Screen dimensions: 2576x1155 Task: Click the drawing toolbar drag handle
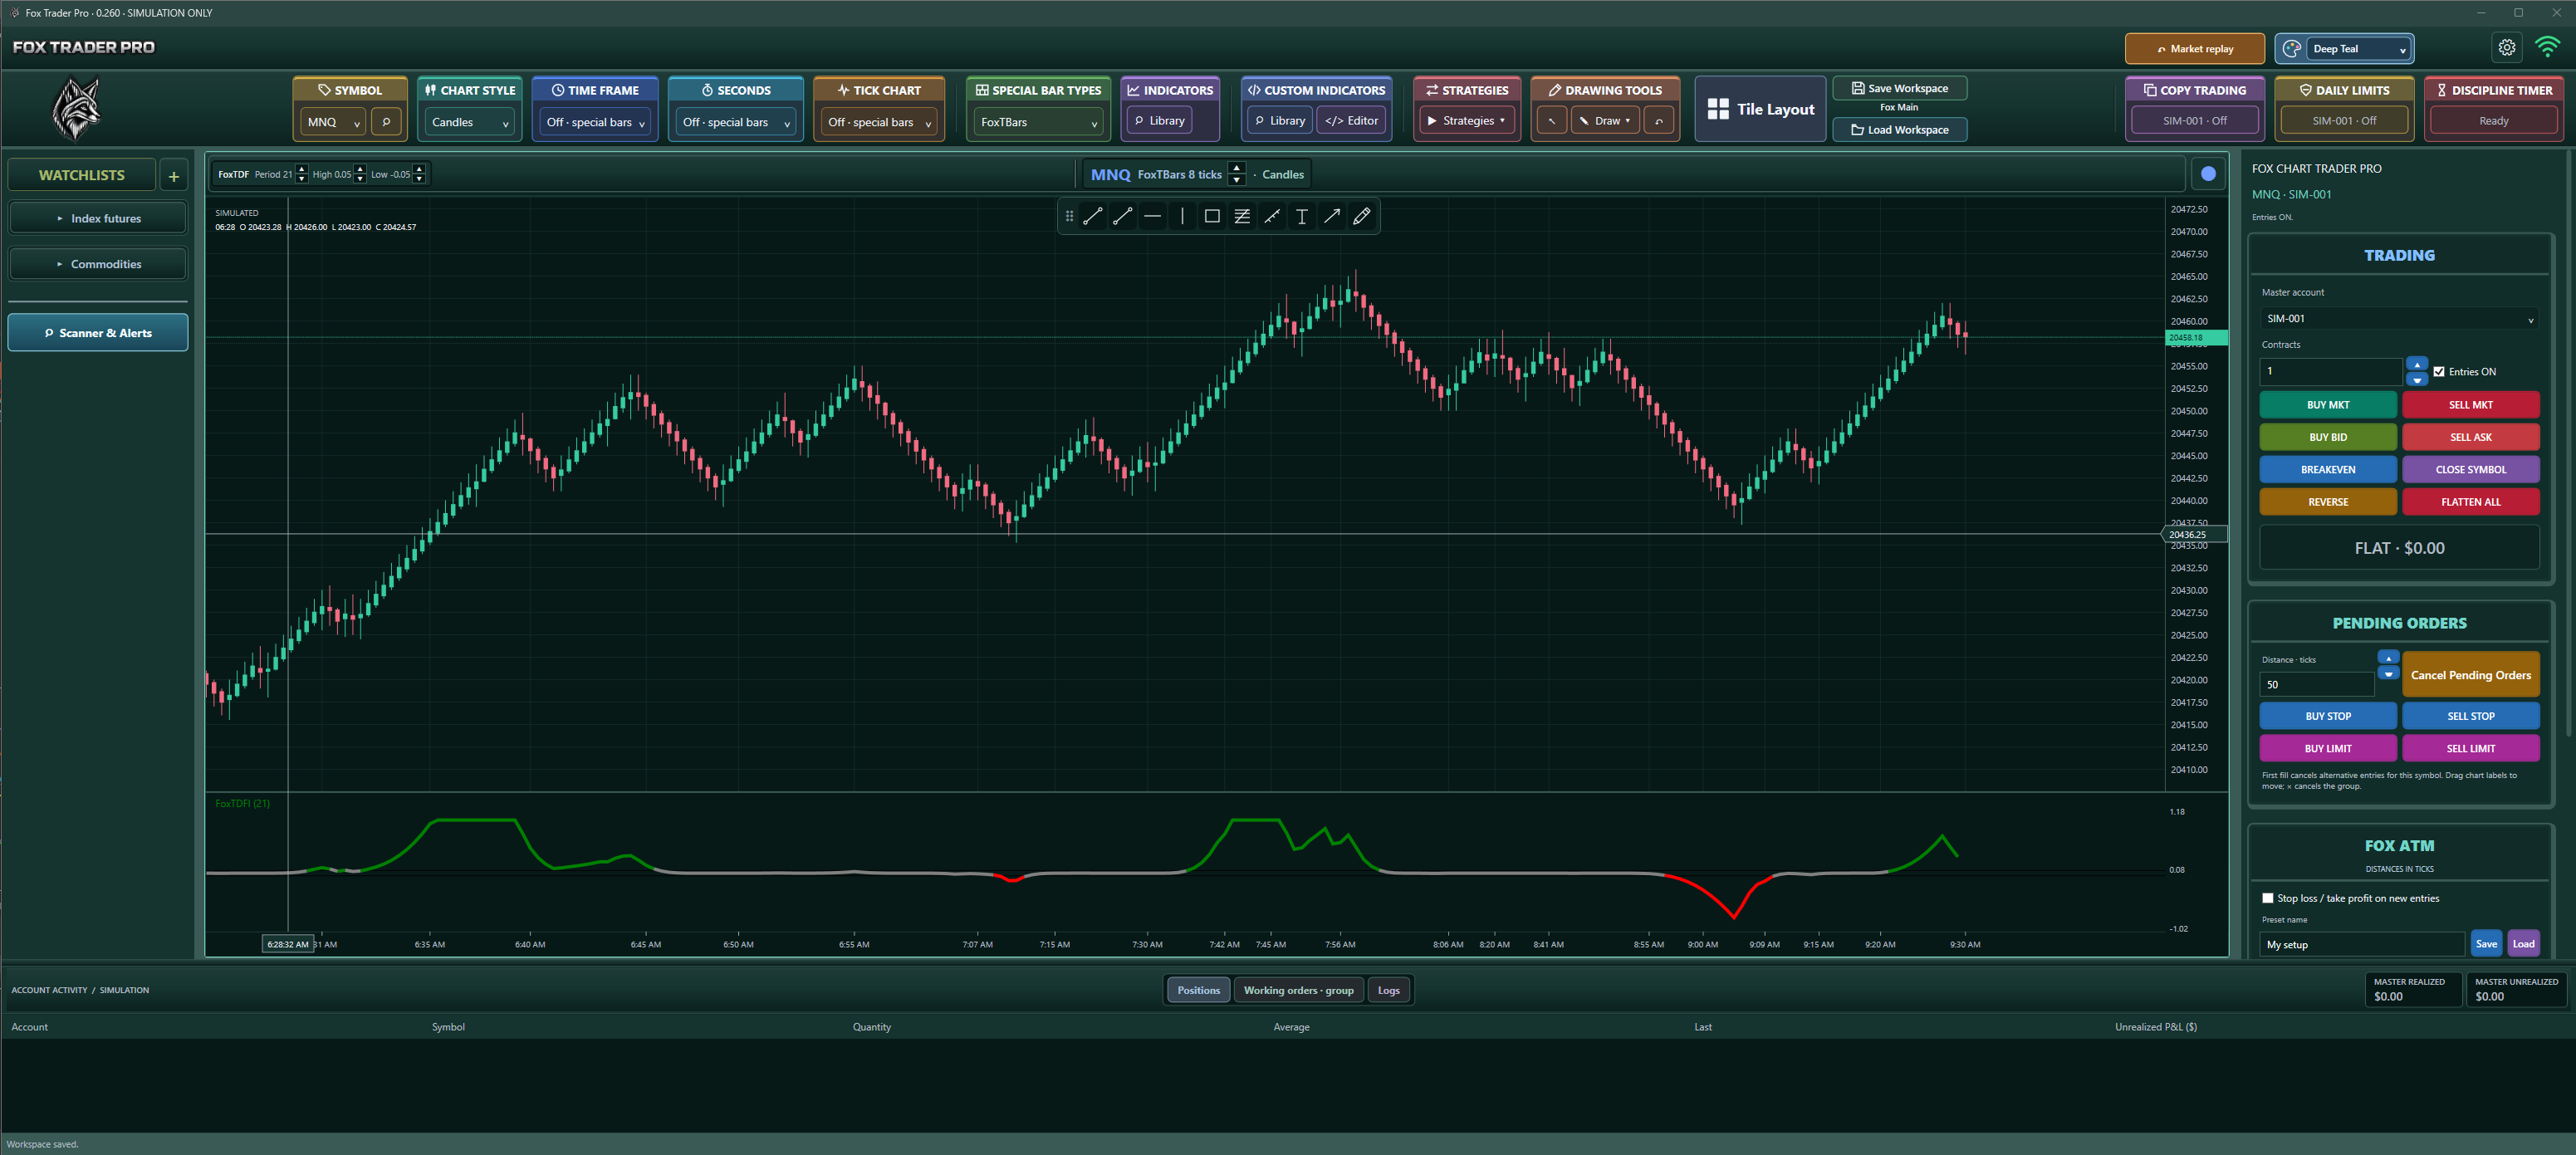[x=1069, y=216]
